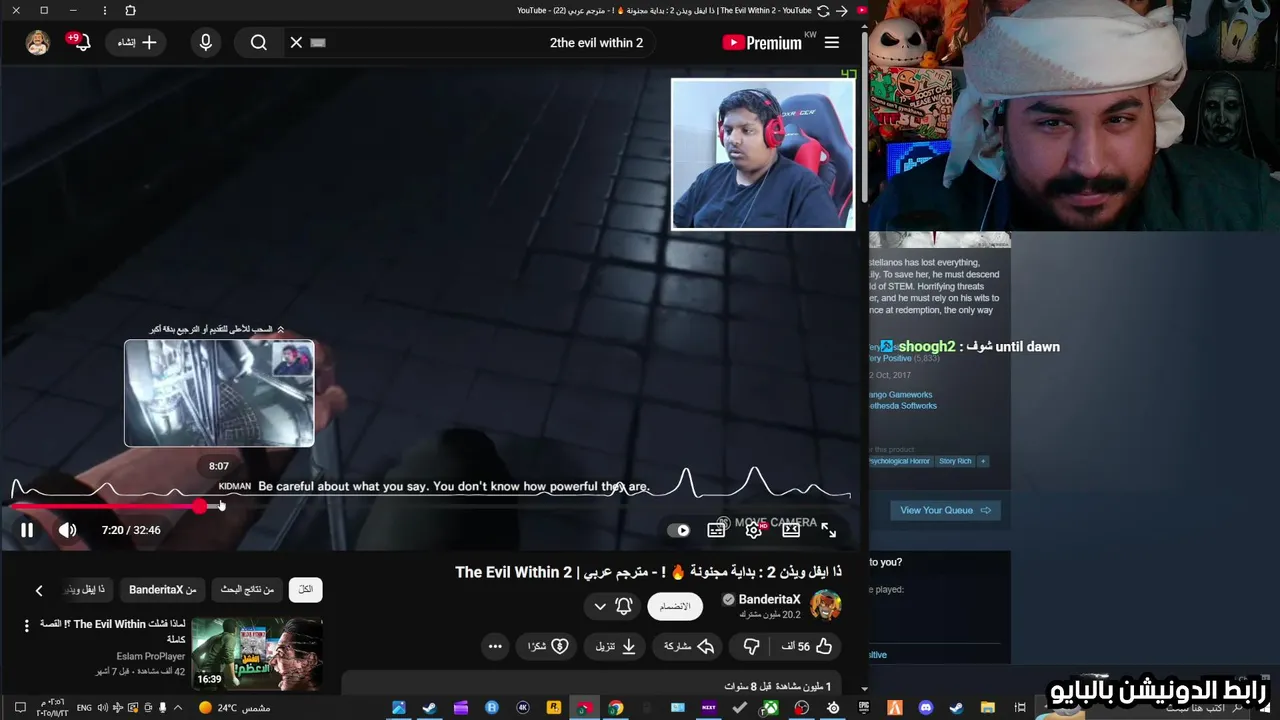
Task: Send thanks via شكرًا heart button
Action: pos(548,647)
